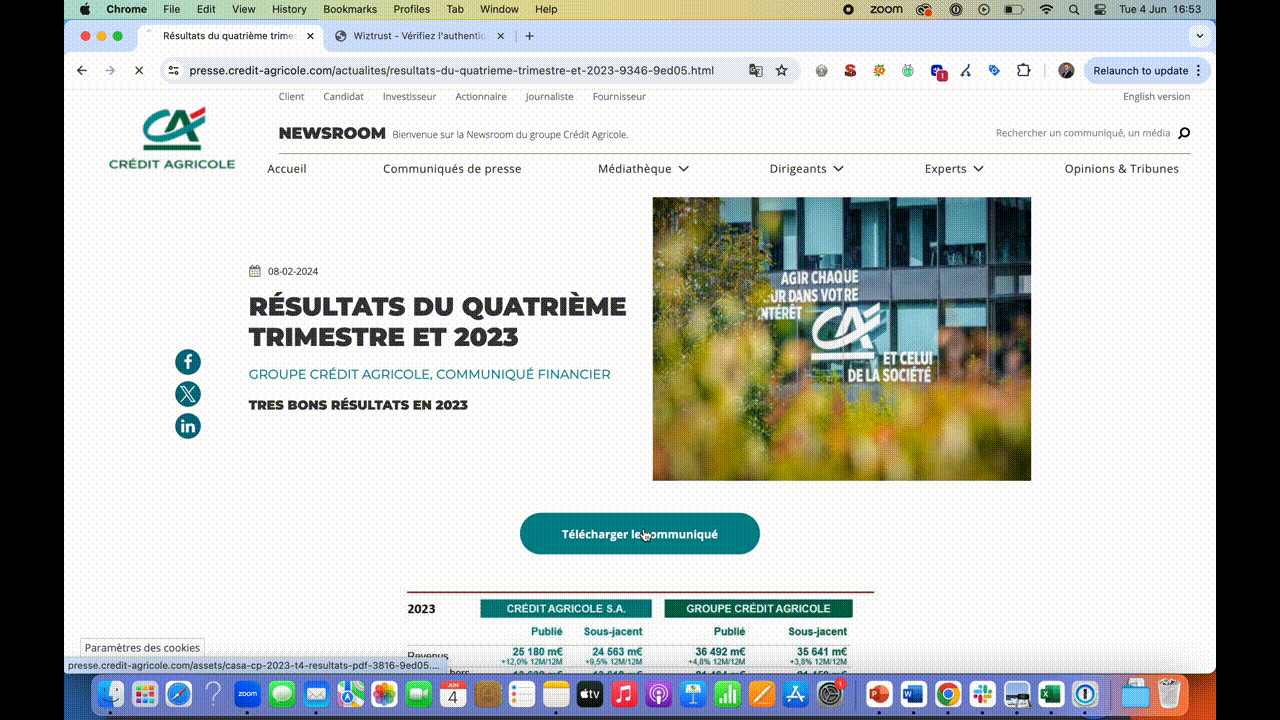Open Messages in the Dock

point(281,693)
